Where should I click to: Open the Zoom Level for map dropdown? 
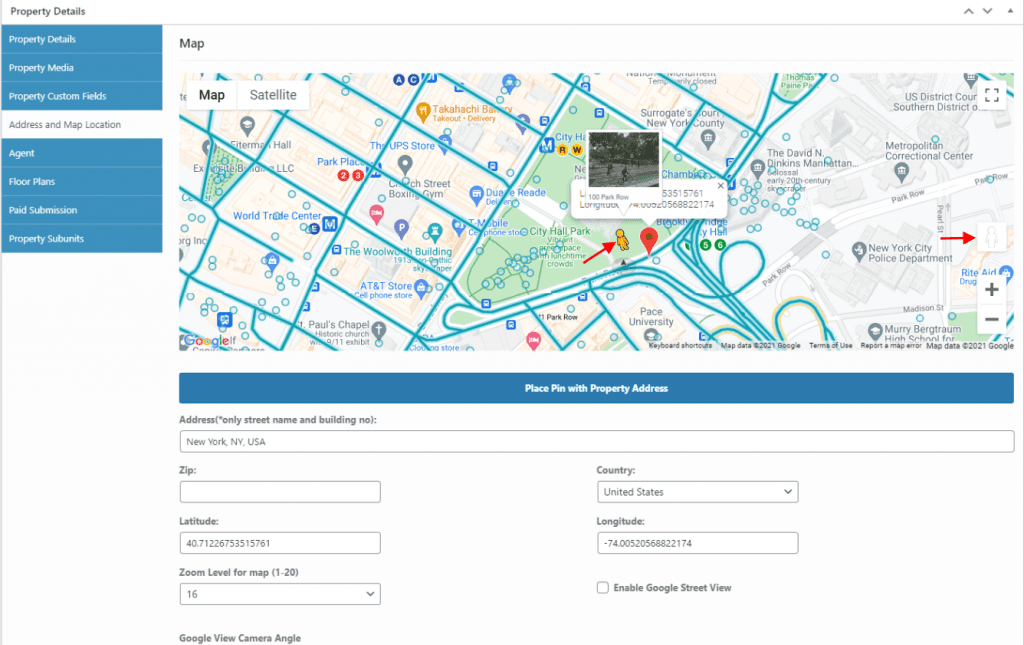(280, 594)
